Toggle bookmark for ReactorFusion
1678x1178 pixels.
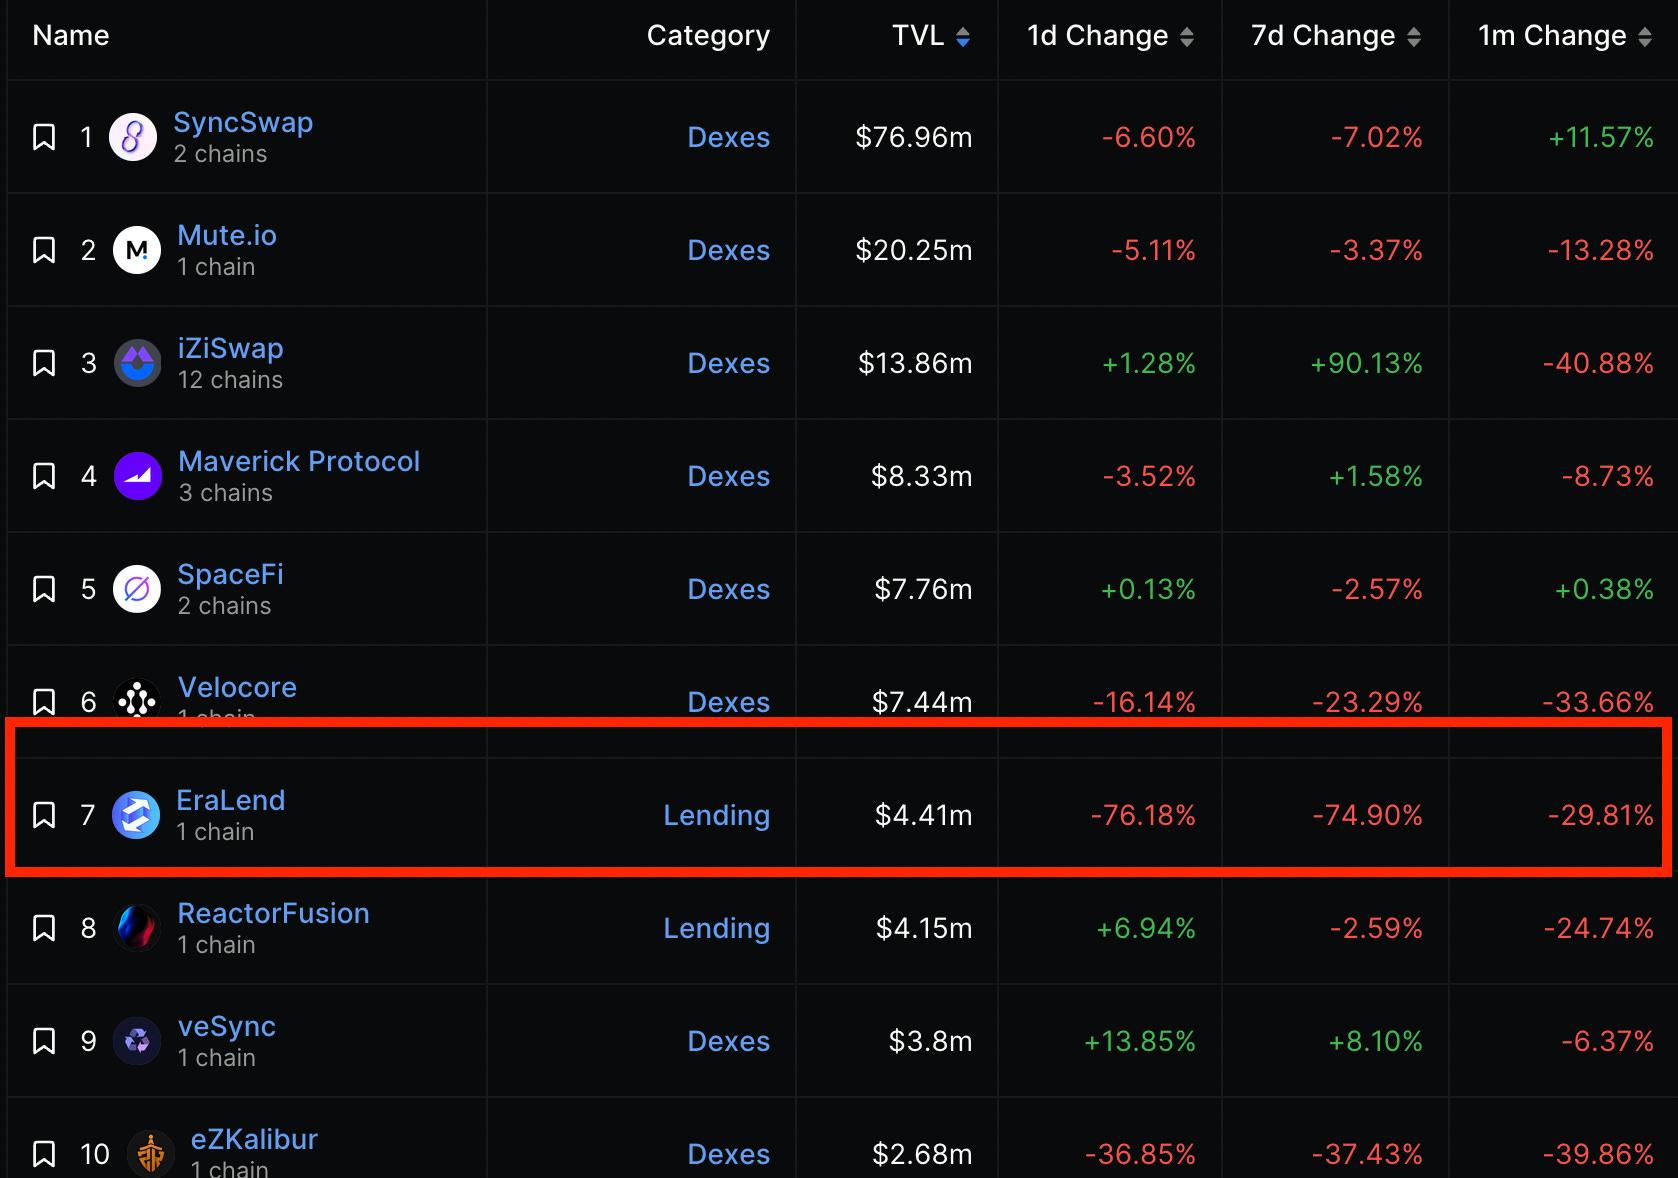coord(44,928)
